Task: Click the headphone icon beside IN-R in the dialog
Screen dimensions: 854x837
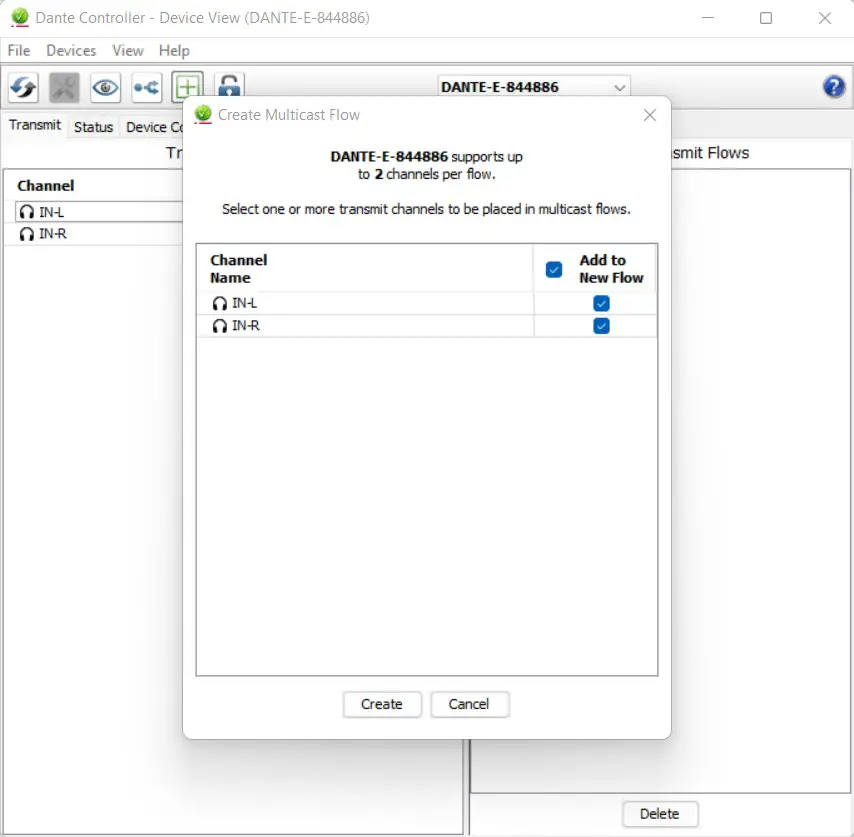Action: coord(219,325)
